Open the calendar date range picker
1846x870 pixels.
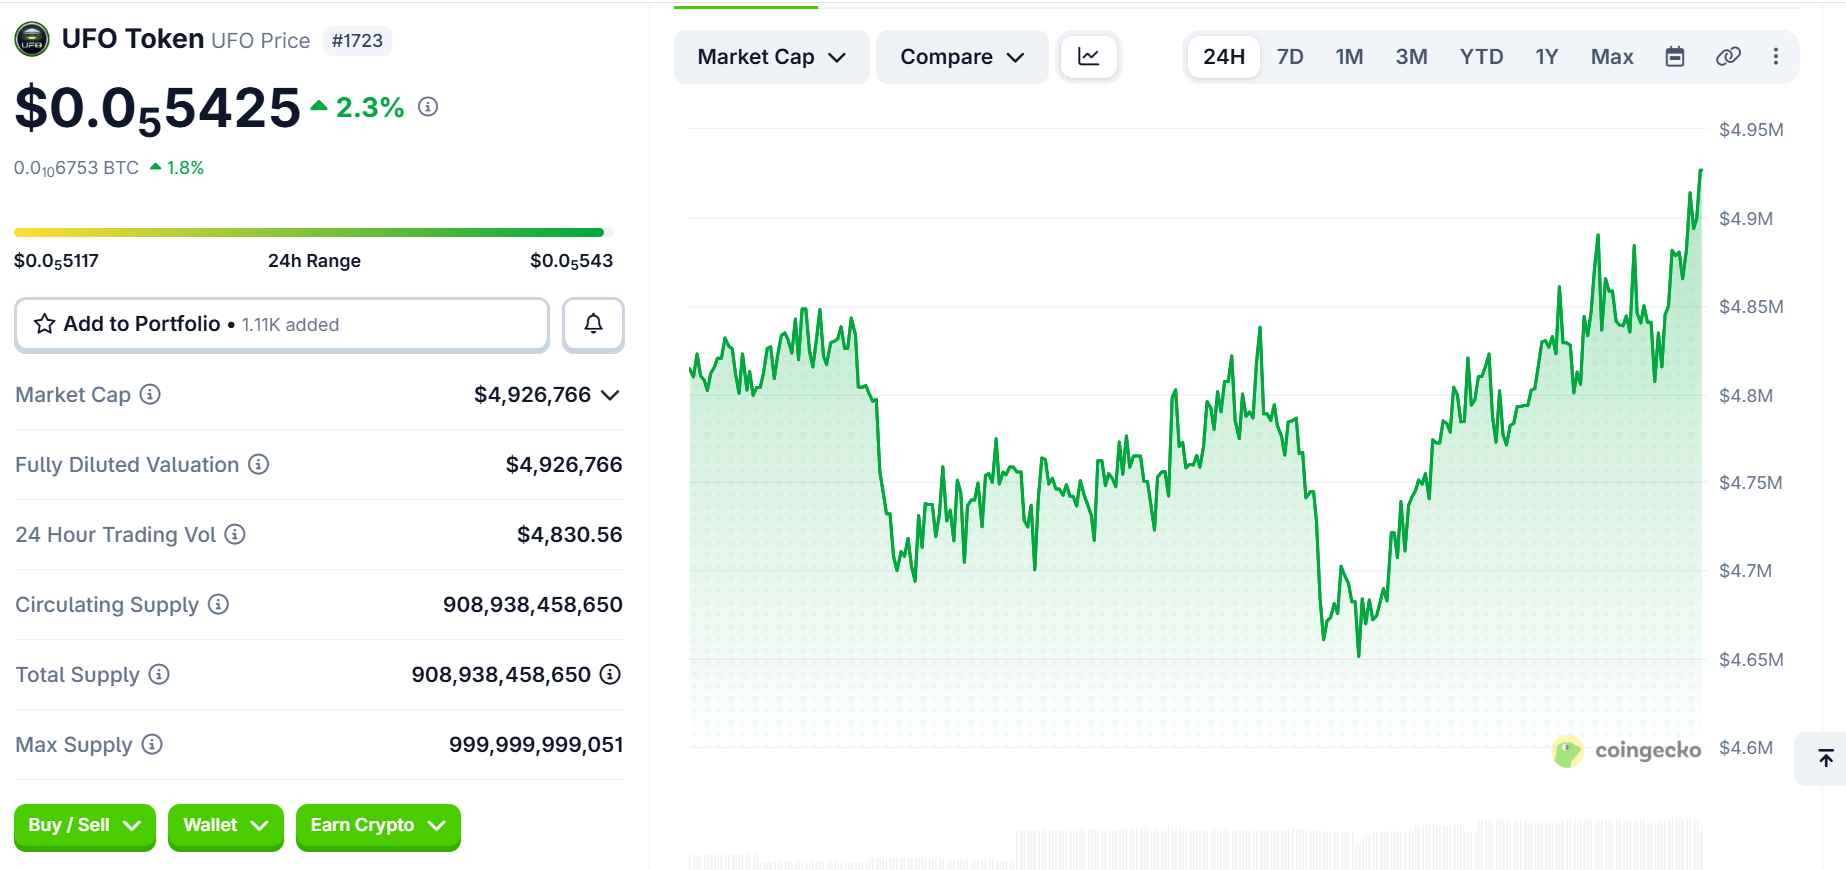tap(1675, 57)
